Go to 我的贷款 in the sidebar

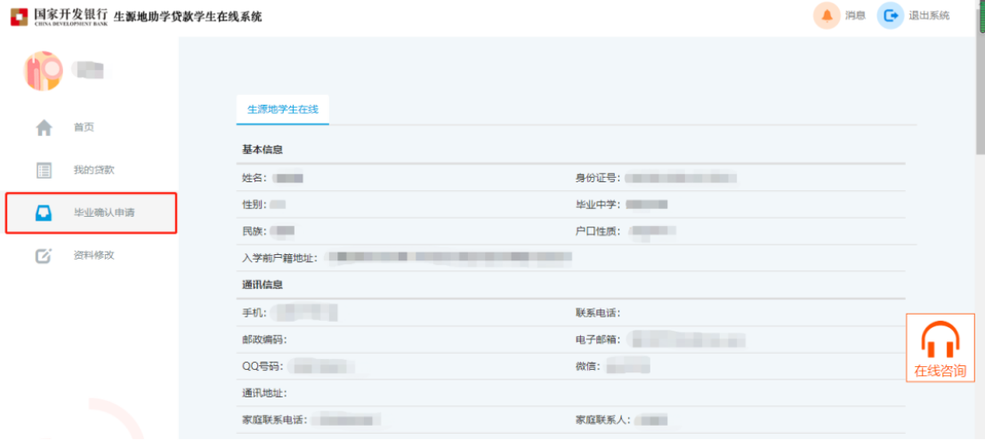94,170
